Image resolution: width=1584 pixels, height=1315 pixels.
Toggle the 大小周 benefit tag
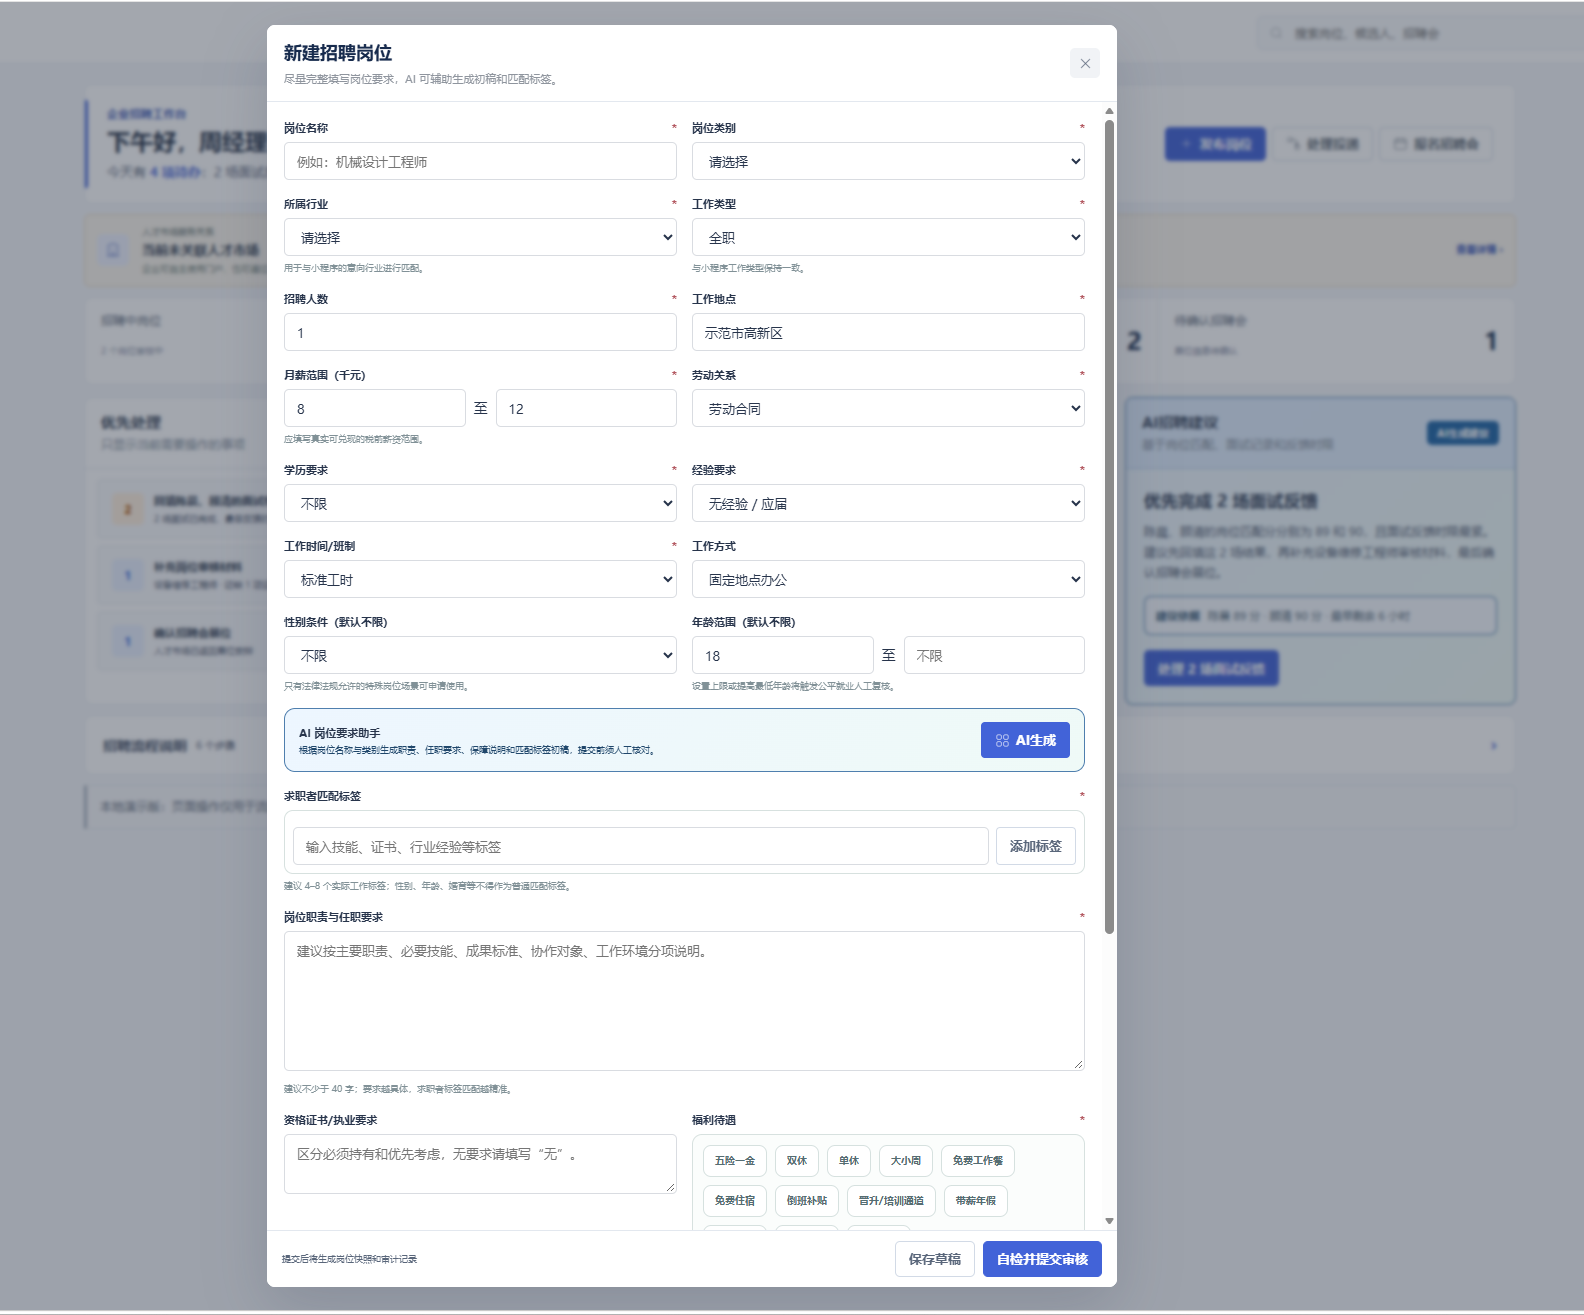(906, 1160)
